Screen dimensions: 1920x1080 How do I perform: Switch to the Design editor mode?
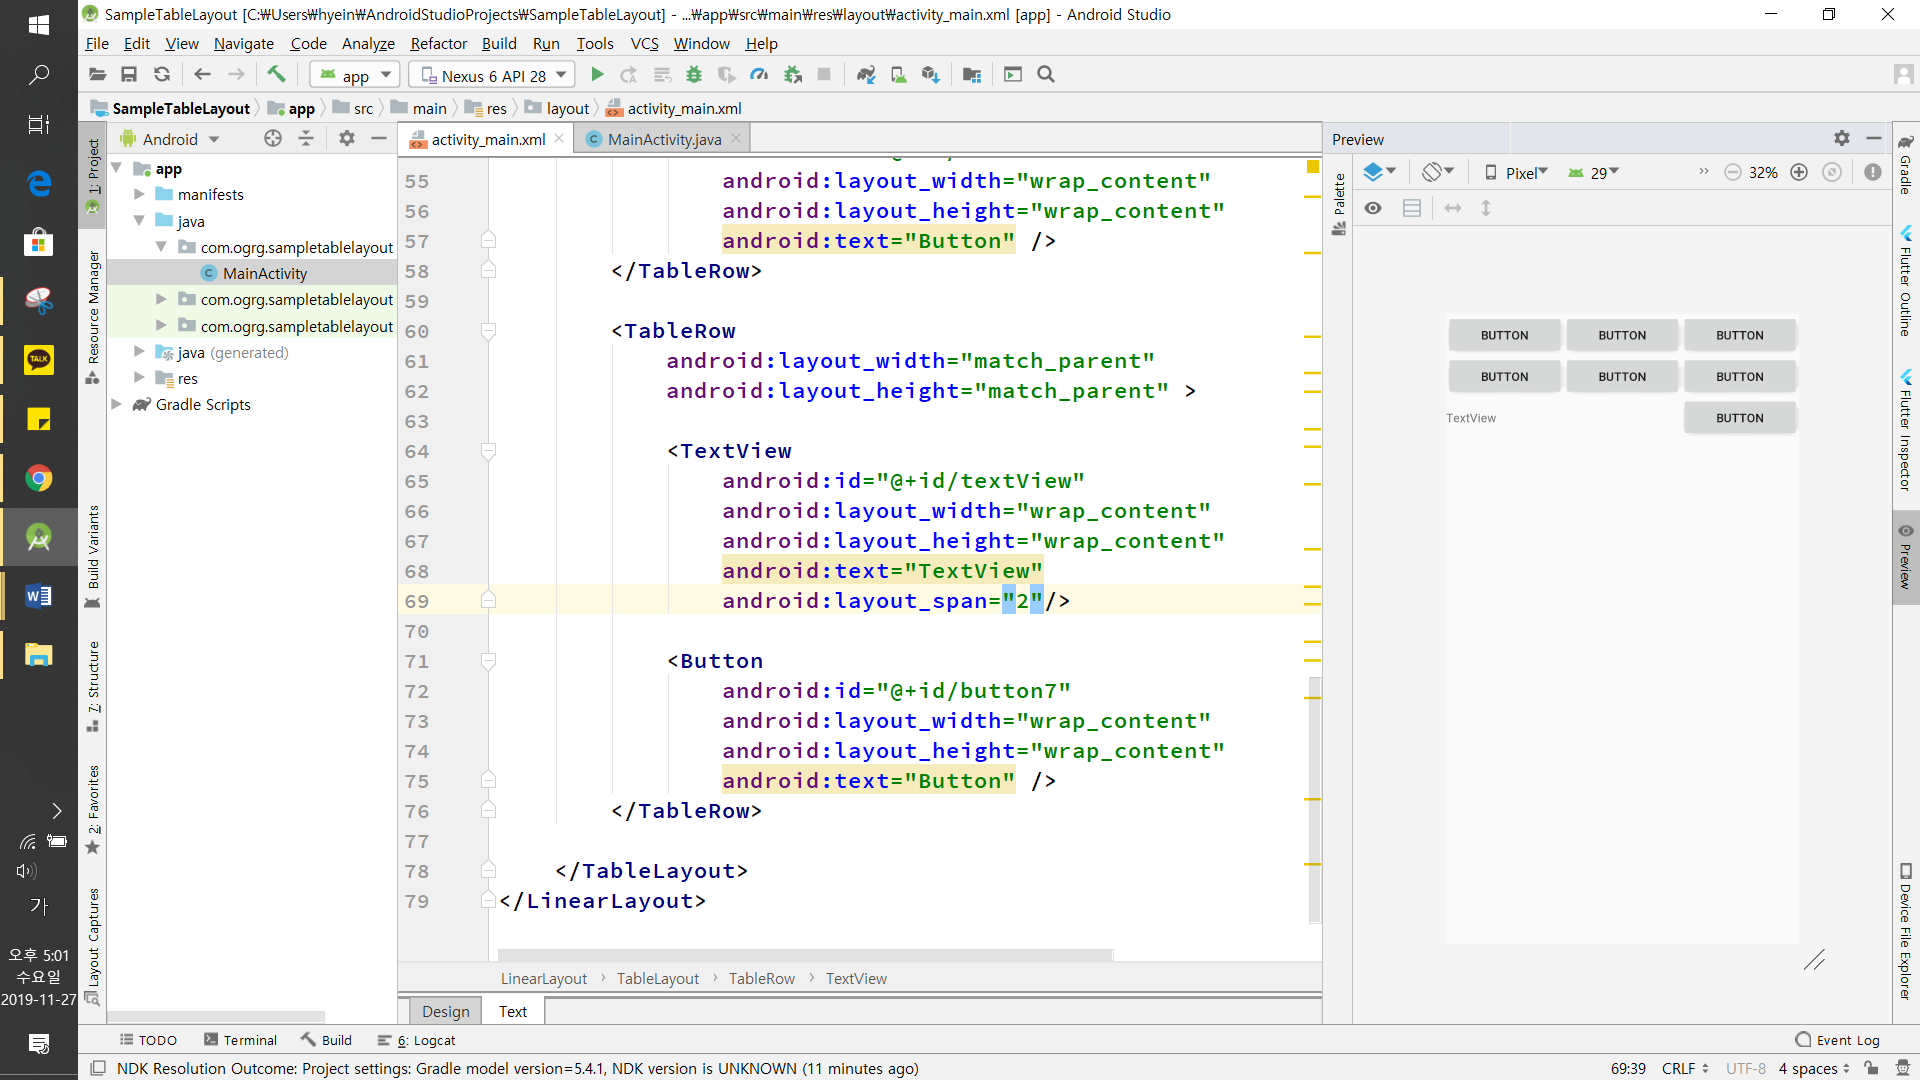[x=445, y=1011]
